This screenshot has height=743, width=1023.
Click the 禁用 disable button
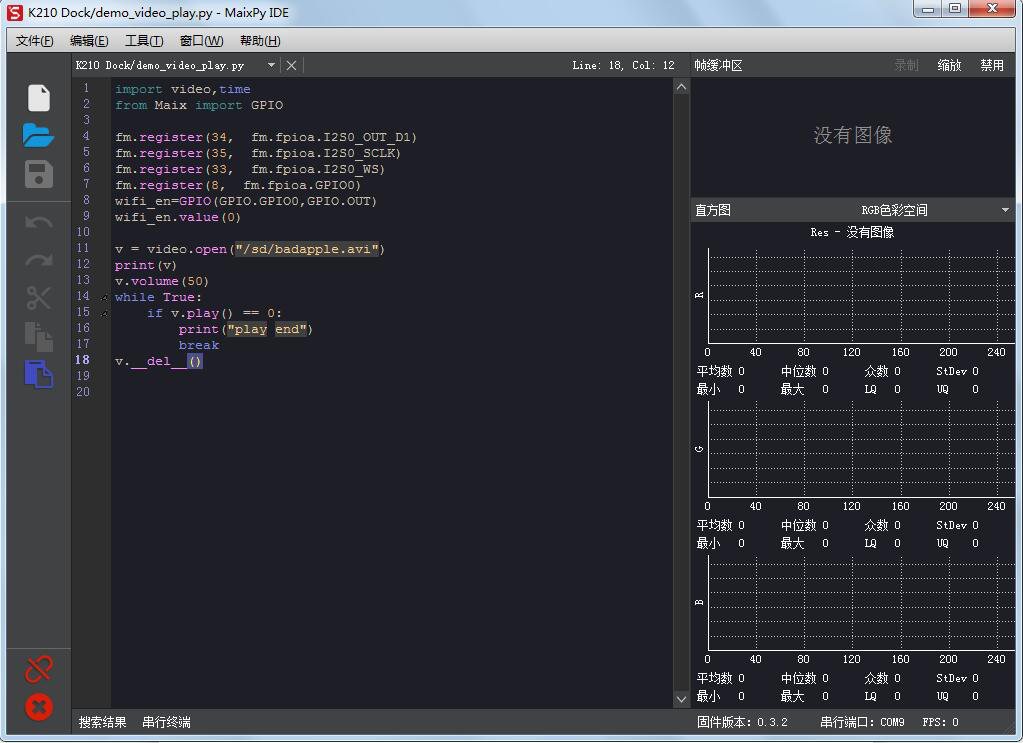click(992, 65)
